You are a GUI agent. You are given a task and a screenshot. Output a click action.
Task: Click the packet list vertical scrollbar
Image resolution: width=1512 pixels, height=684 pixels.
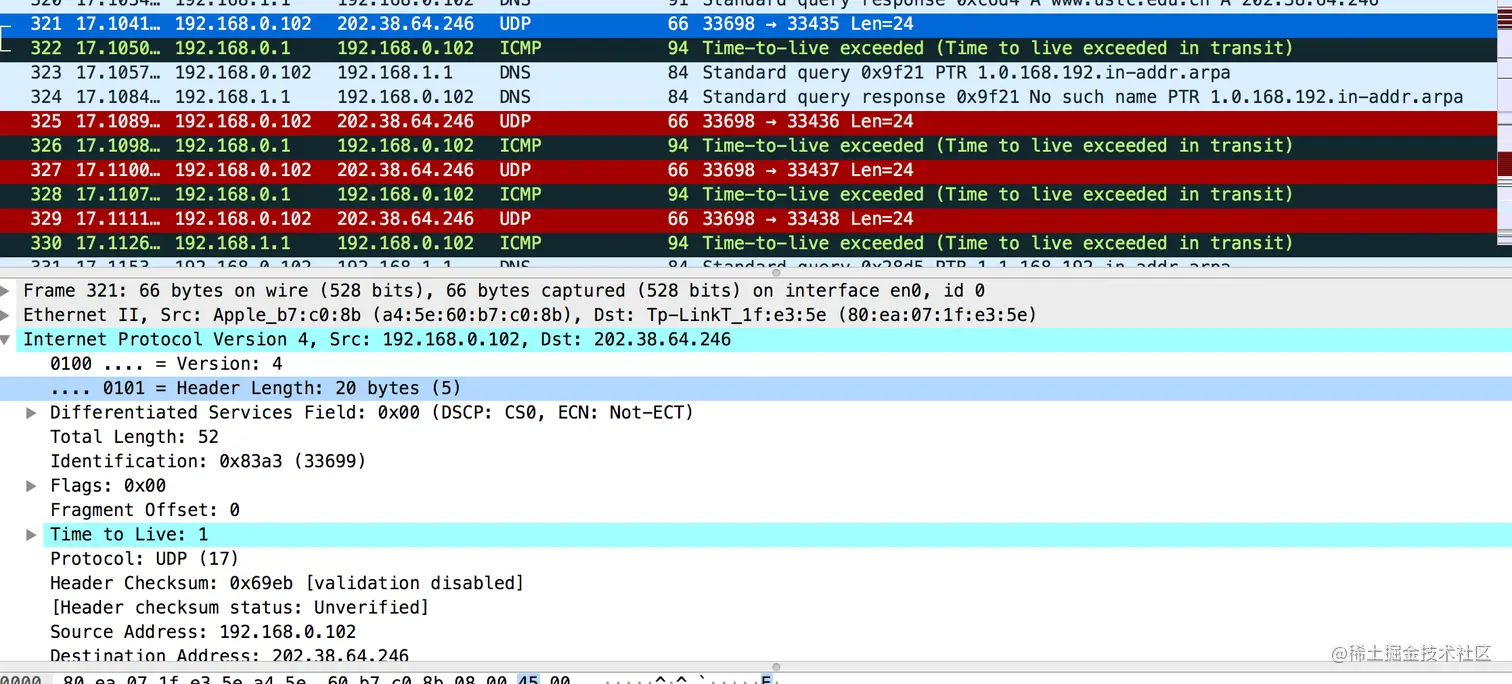point(1504,120)
